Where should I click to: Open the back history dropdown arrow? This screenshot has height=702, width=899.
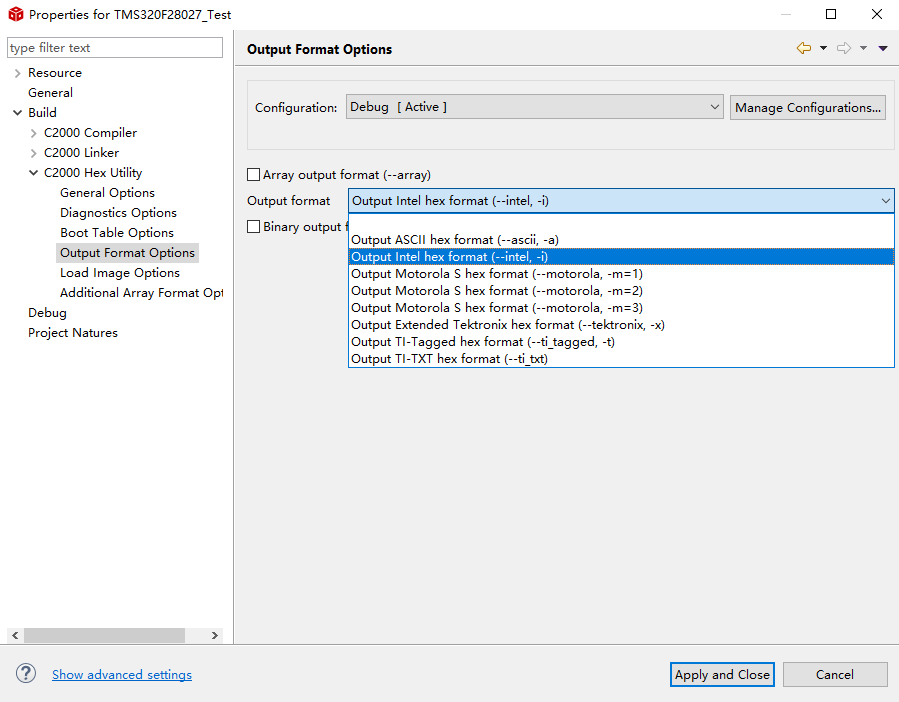coord(823,48)
